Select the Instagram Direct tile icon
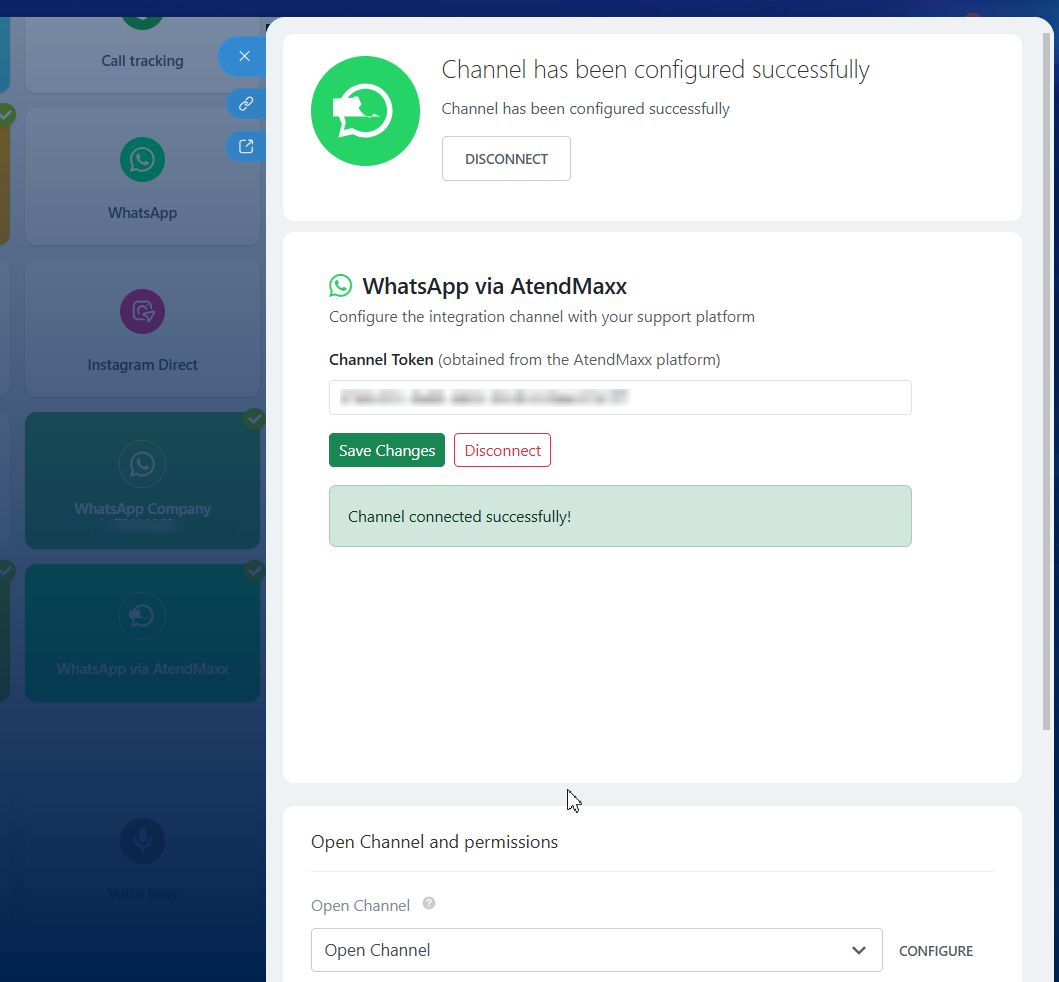 pyautogui.click(x=142, y=312)
